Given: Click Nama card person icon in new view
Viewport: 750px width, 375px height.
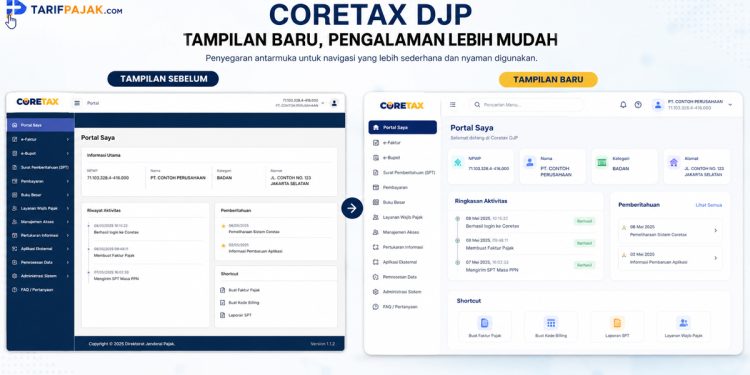Looking at the screenshot, I should pyautogui.click(x=529, y=162).
